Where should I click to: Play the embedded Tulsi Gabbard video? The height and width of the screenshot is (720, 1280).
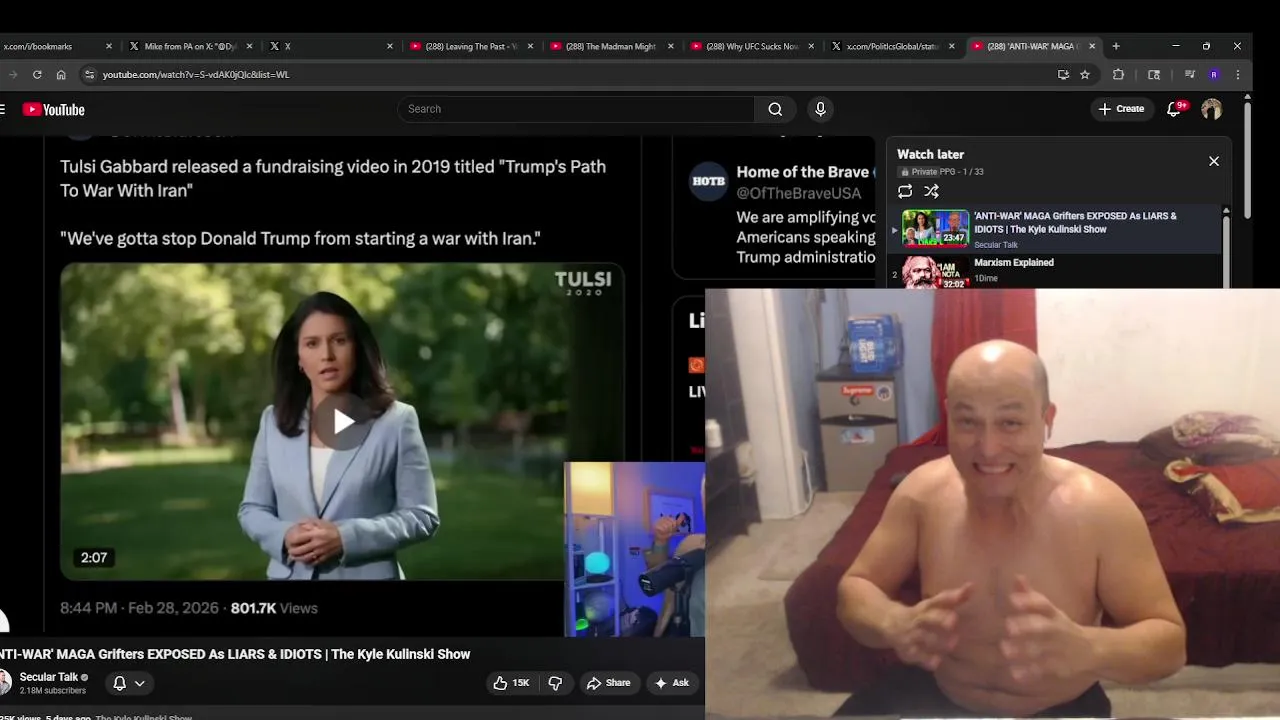tap(342, 421)
